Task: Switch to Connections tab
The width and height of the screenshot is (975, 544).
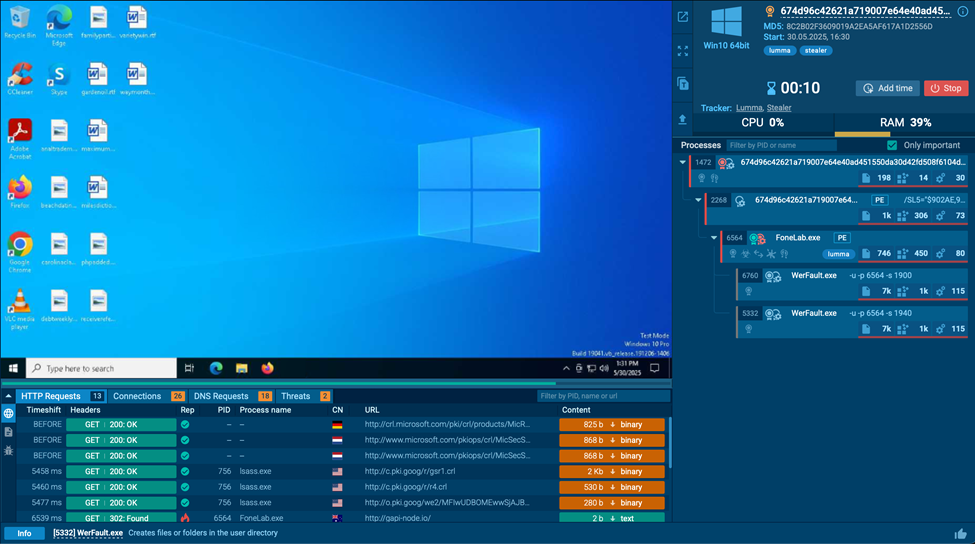Action: (x=149, y=396)
